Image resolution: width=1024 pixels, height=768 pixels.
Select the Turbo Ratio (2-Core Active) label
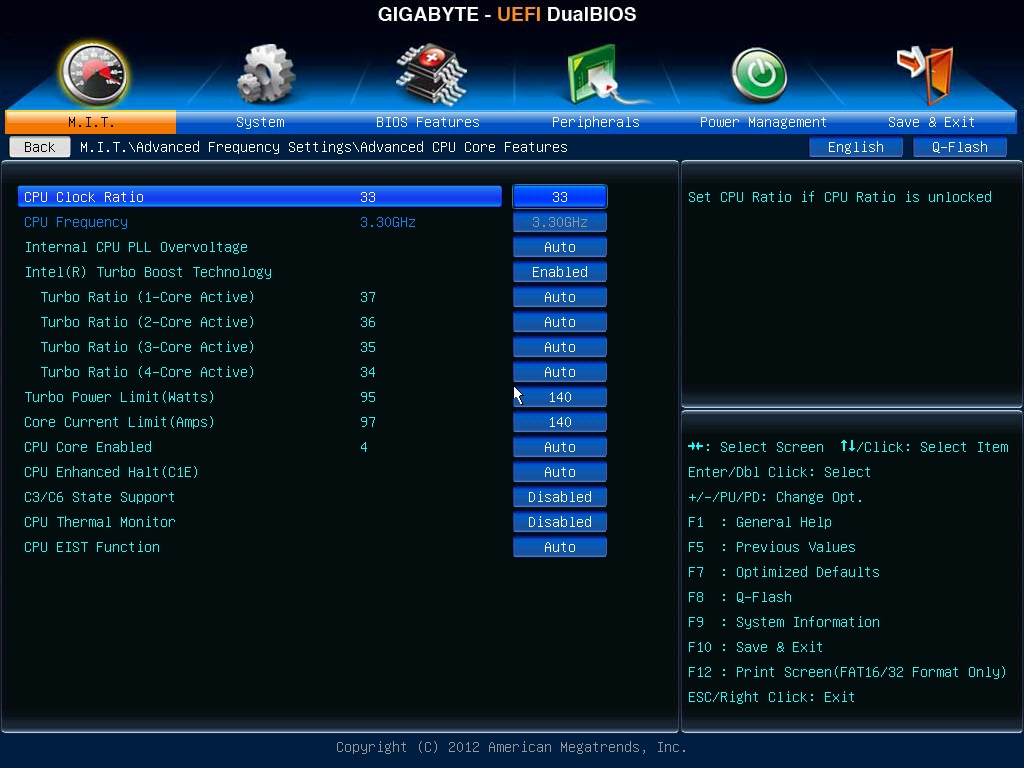click(148, 322)
